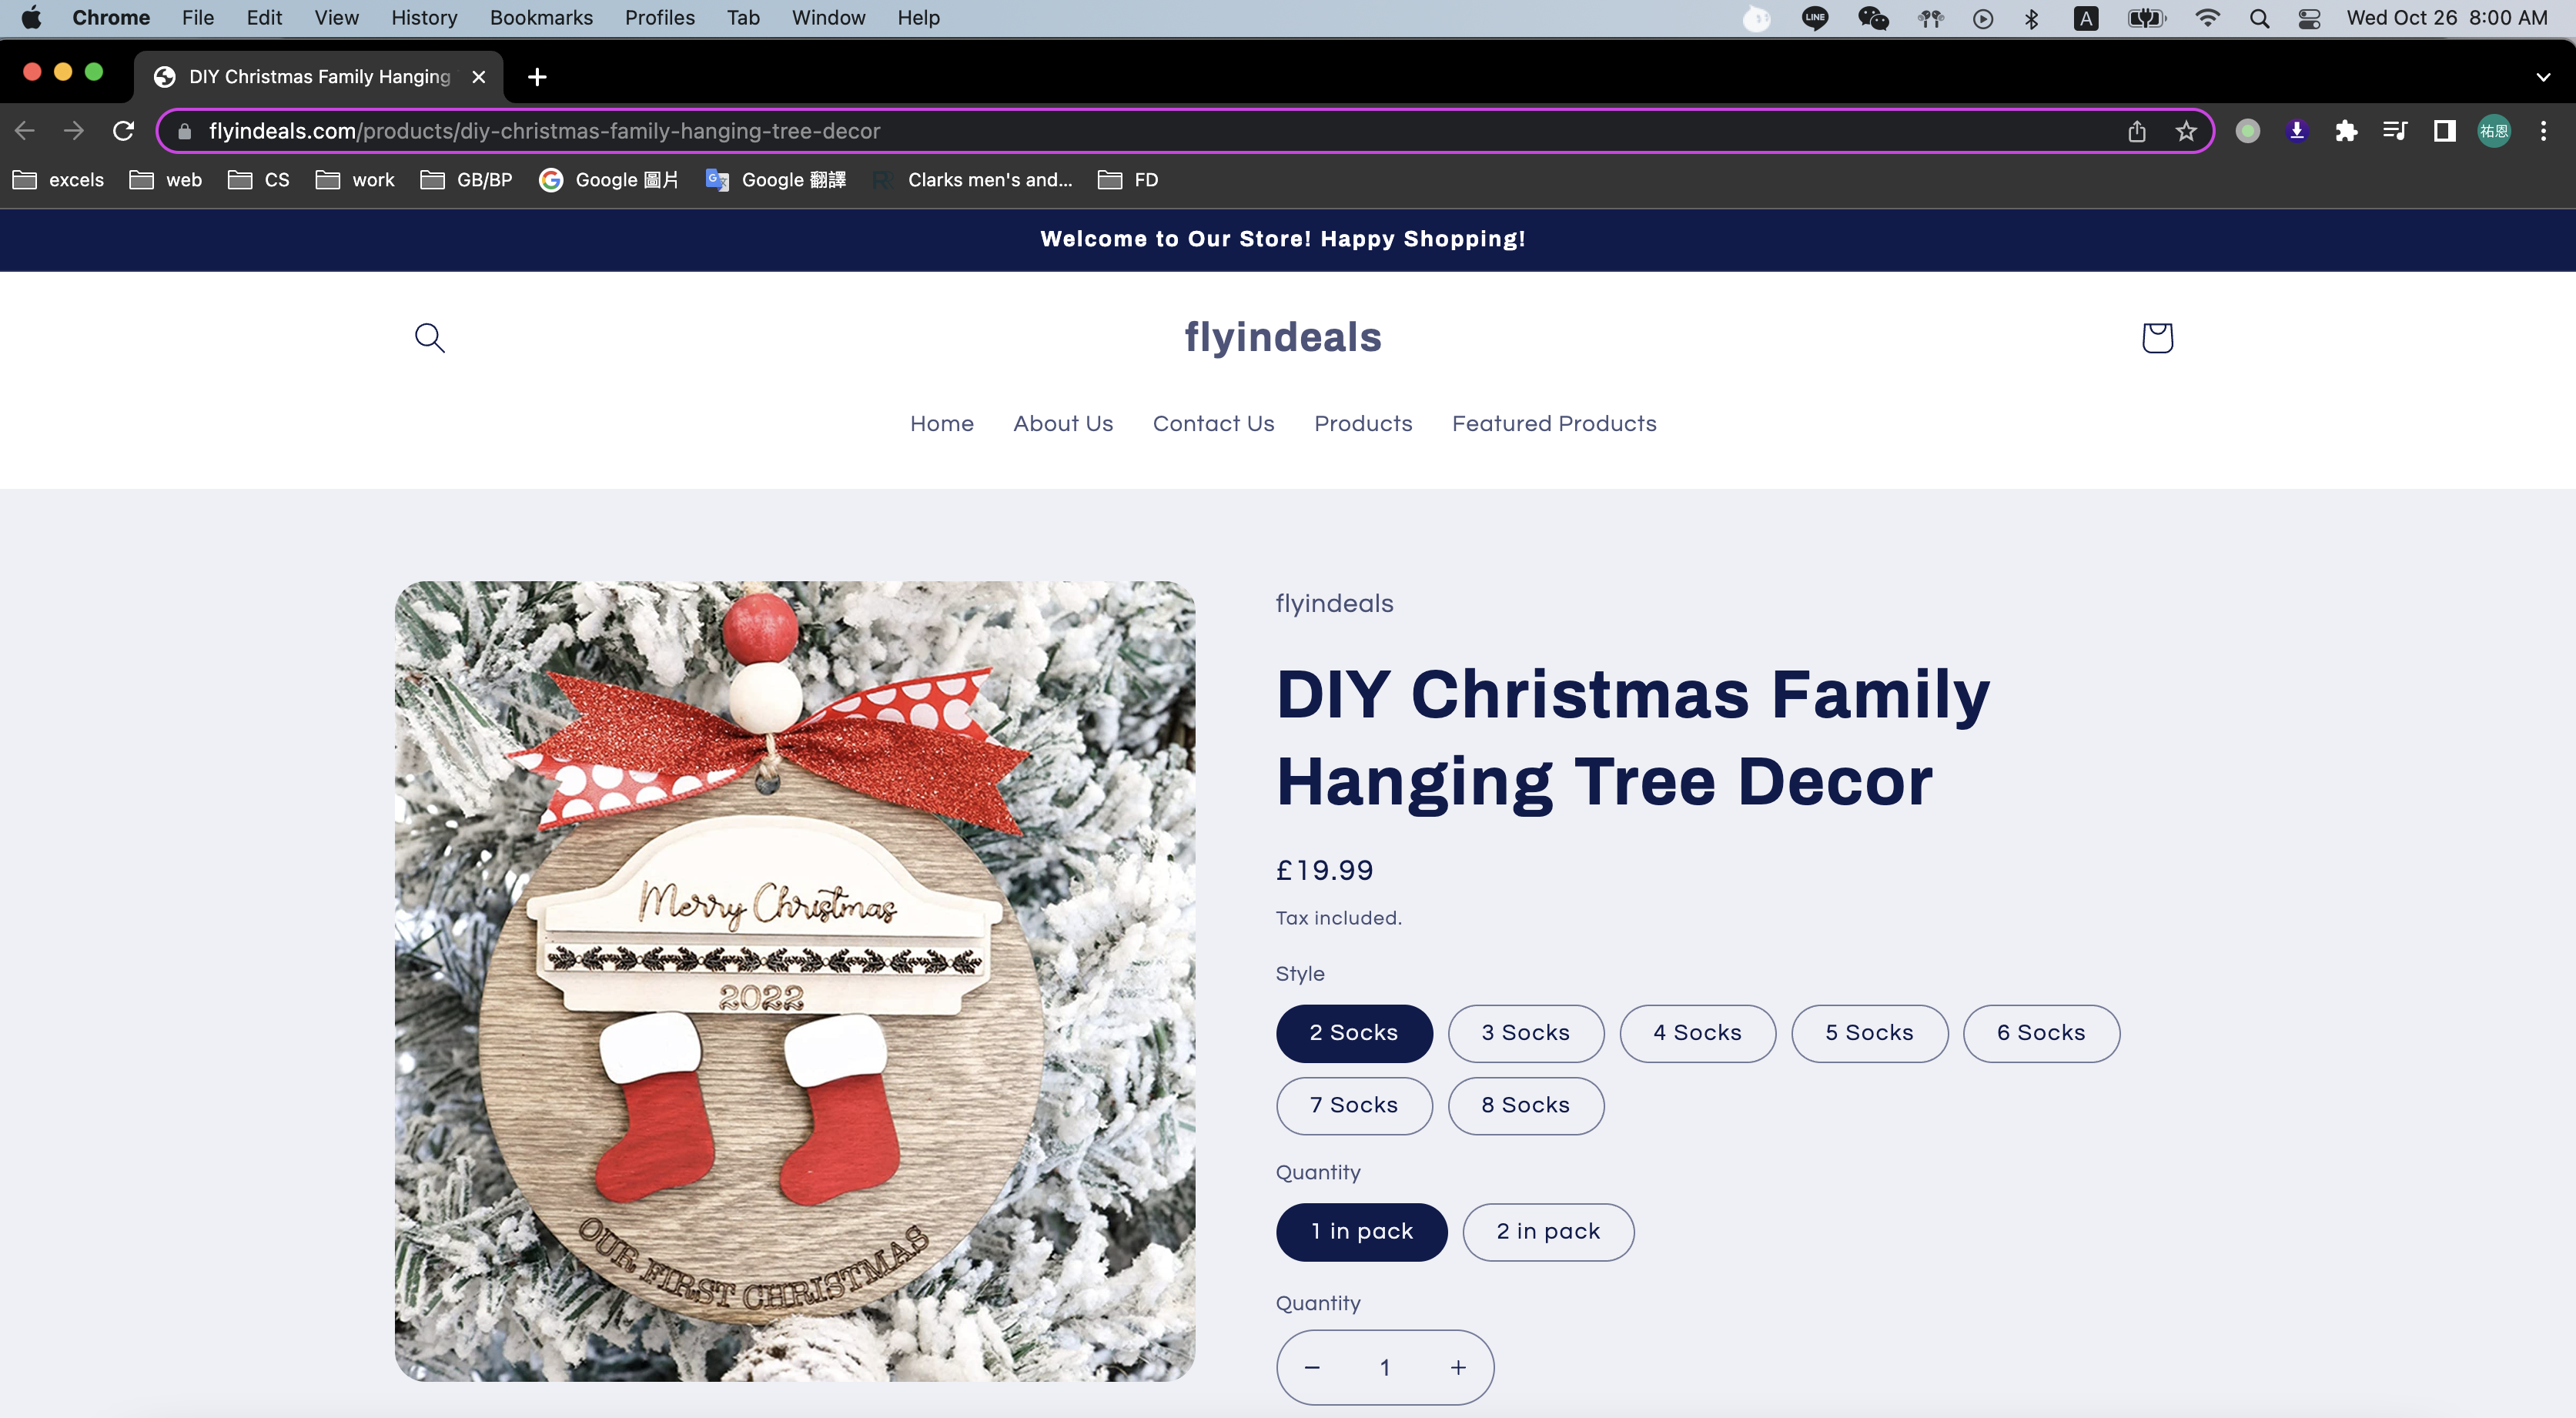The width and height of the screenshot is (2576, 1418).
Task: Click the share page icon in address bar
Action: pos(2137,131)
